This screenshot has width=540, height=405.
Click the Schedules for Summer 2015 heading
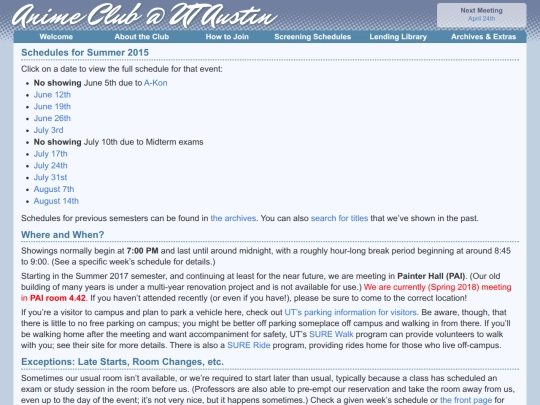click(x=85, y=53)
